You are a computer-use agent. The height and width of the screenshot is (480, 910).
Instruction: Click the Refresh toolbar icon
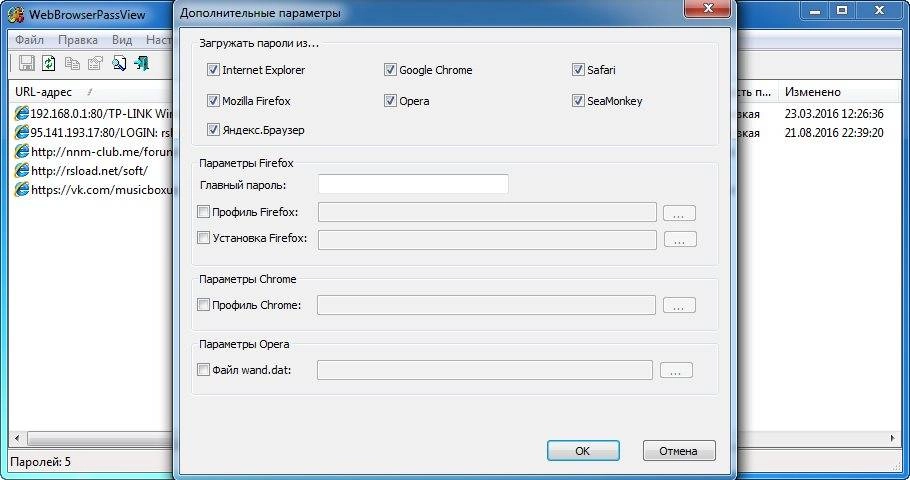tap(49, 63)
